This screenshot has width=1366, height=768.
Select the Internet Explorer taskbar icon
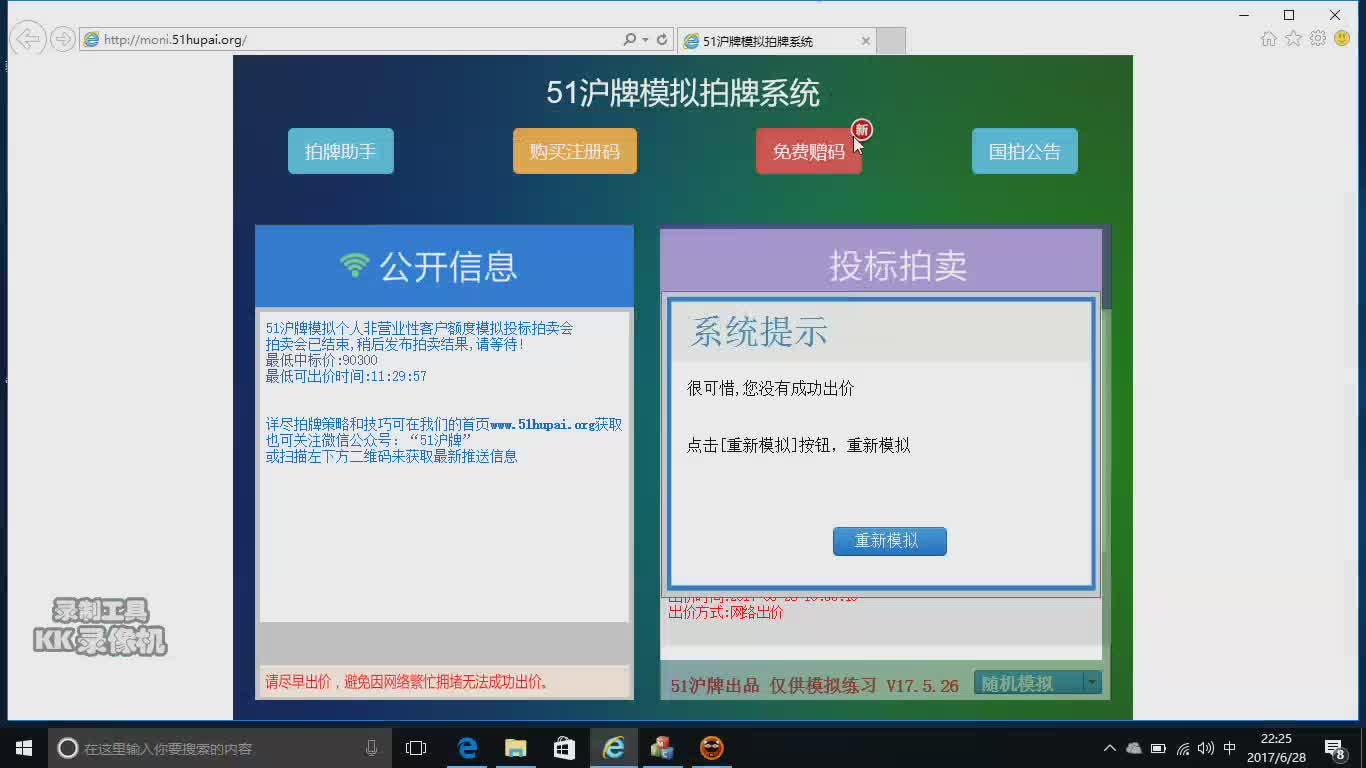pos(613,748)
